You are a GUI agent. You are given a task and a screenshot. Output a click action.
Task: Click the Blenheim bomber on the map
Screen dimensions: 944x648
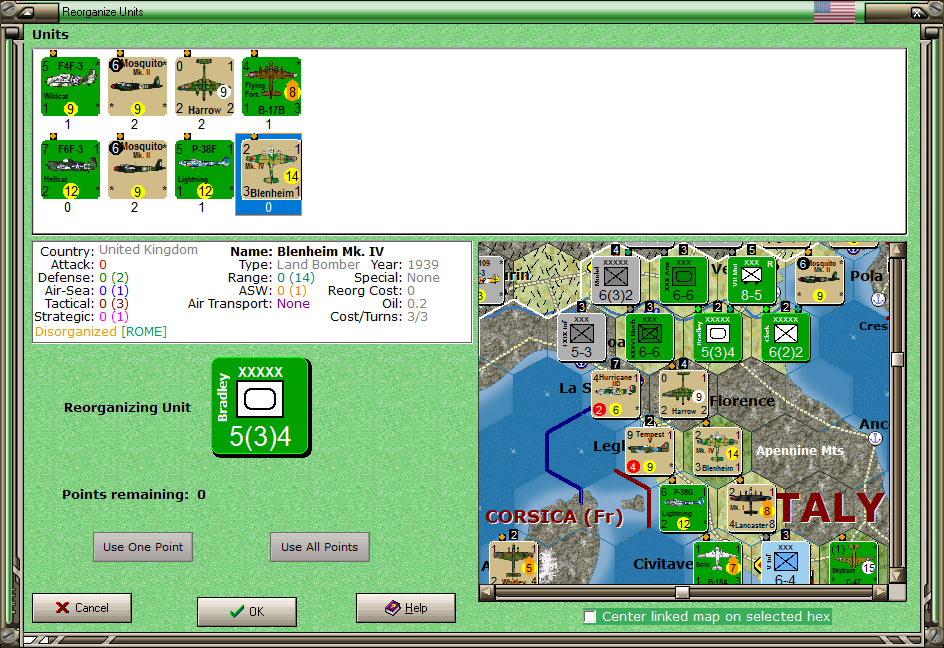717,451
